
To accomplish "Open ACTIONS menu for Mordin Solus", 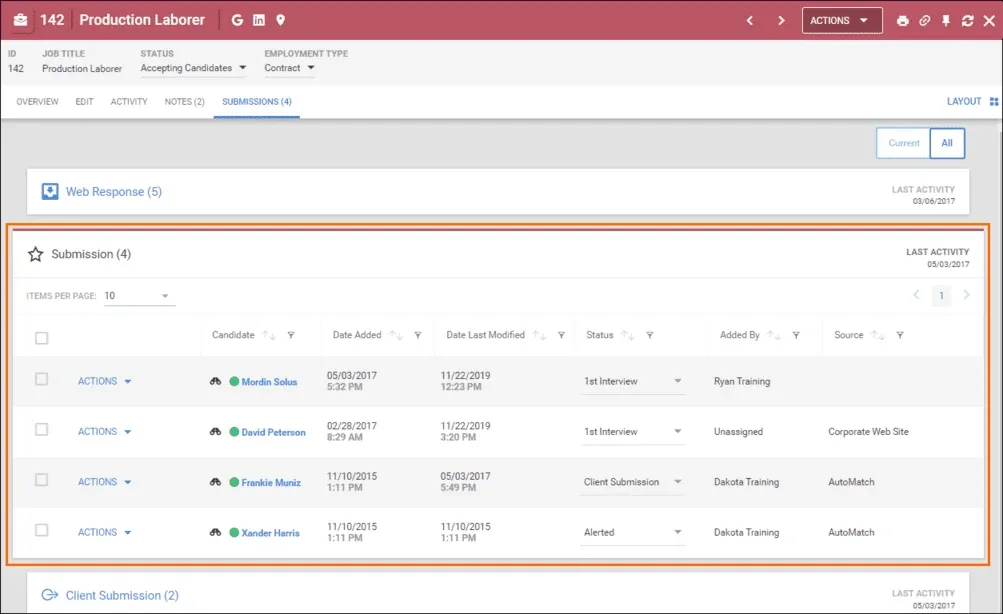I will tap(104, 381).
